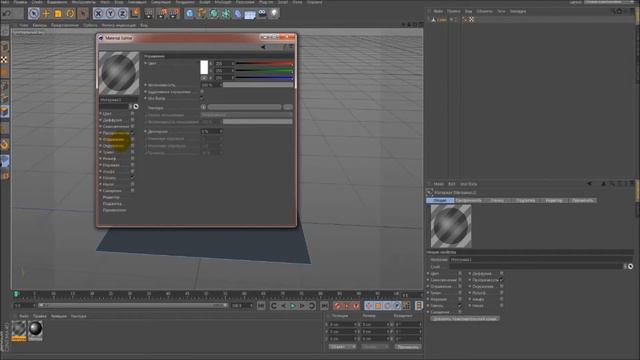Open File menu in Material Manager

[x=24, y=316]
